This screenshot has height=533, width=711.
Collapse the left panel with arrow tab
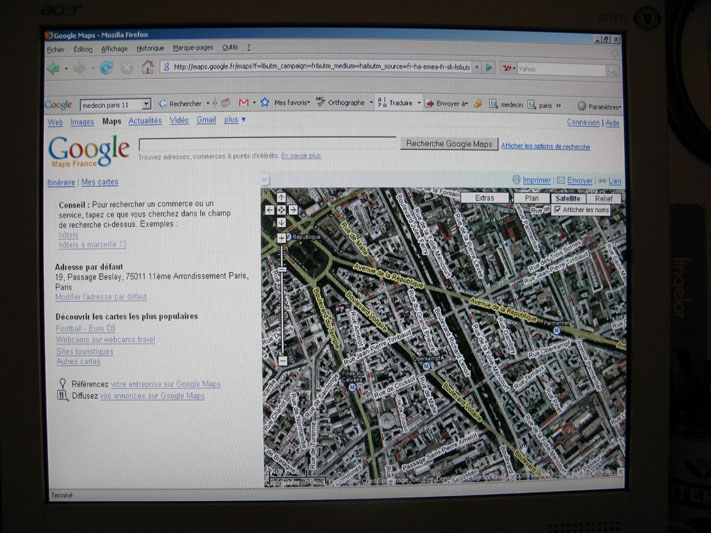click(x=265, y=180)
